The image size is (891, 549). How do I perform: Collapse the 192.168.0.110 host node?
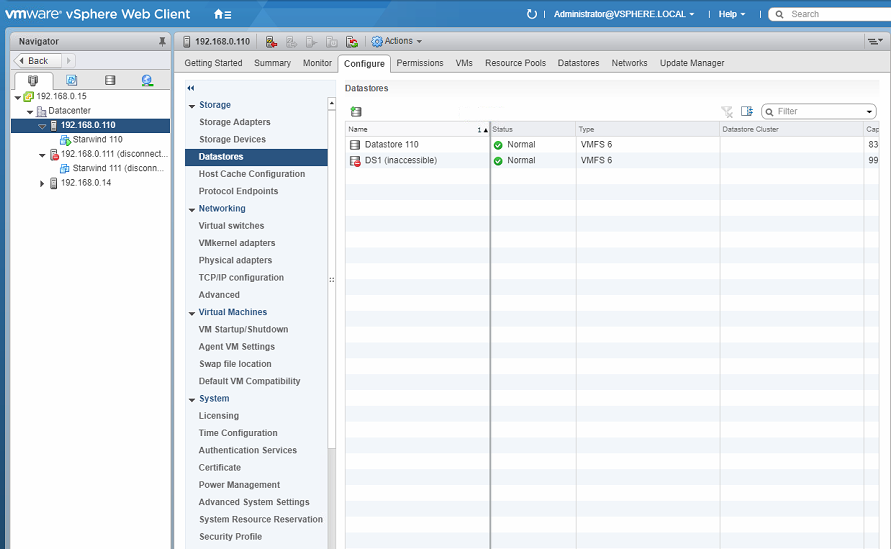[x=42, y=126]
